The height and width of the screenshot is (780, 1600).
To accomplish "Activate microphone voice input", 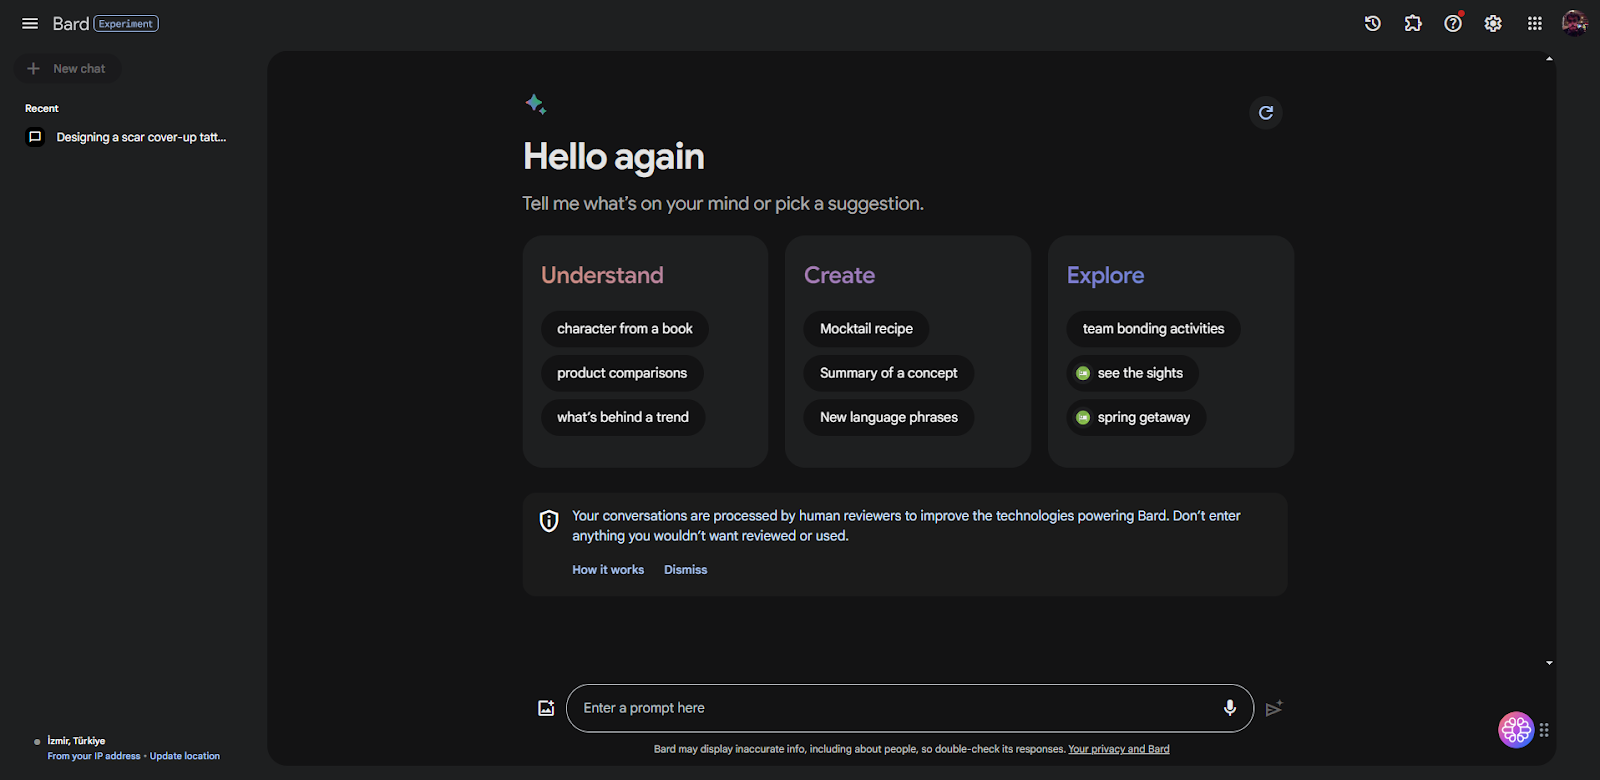I will (x=1230, y=708).
